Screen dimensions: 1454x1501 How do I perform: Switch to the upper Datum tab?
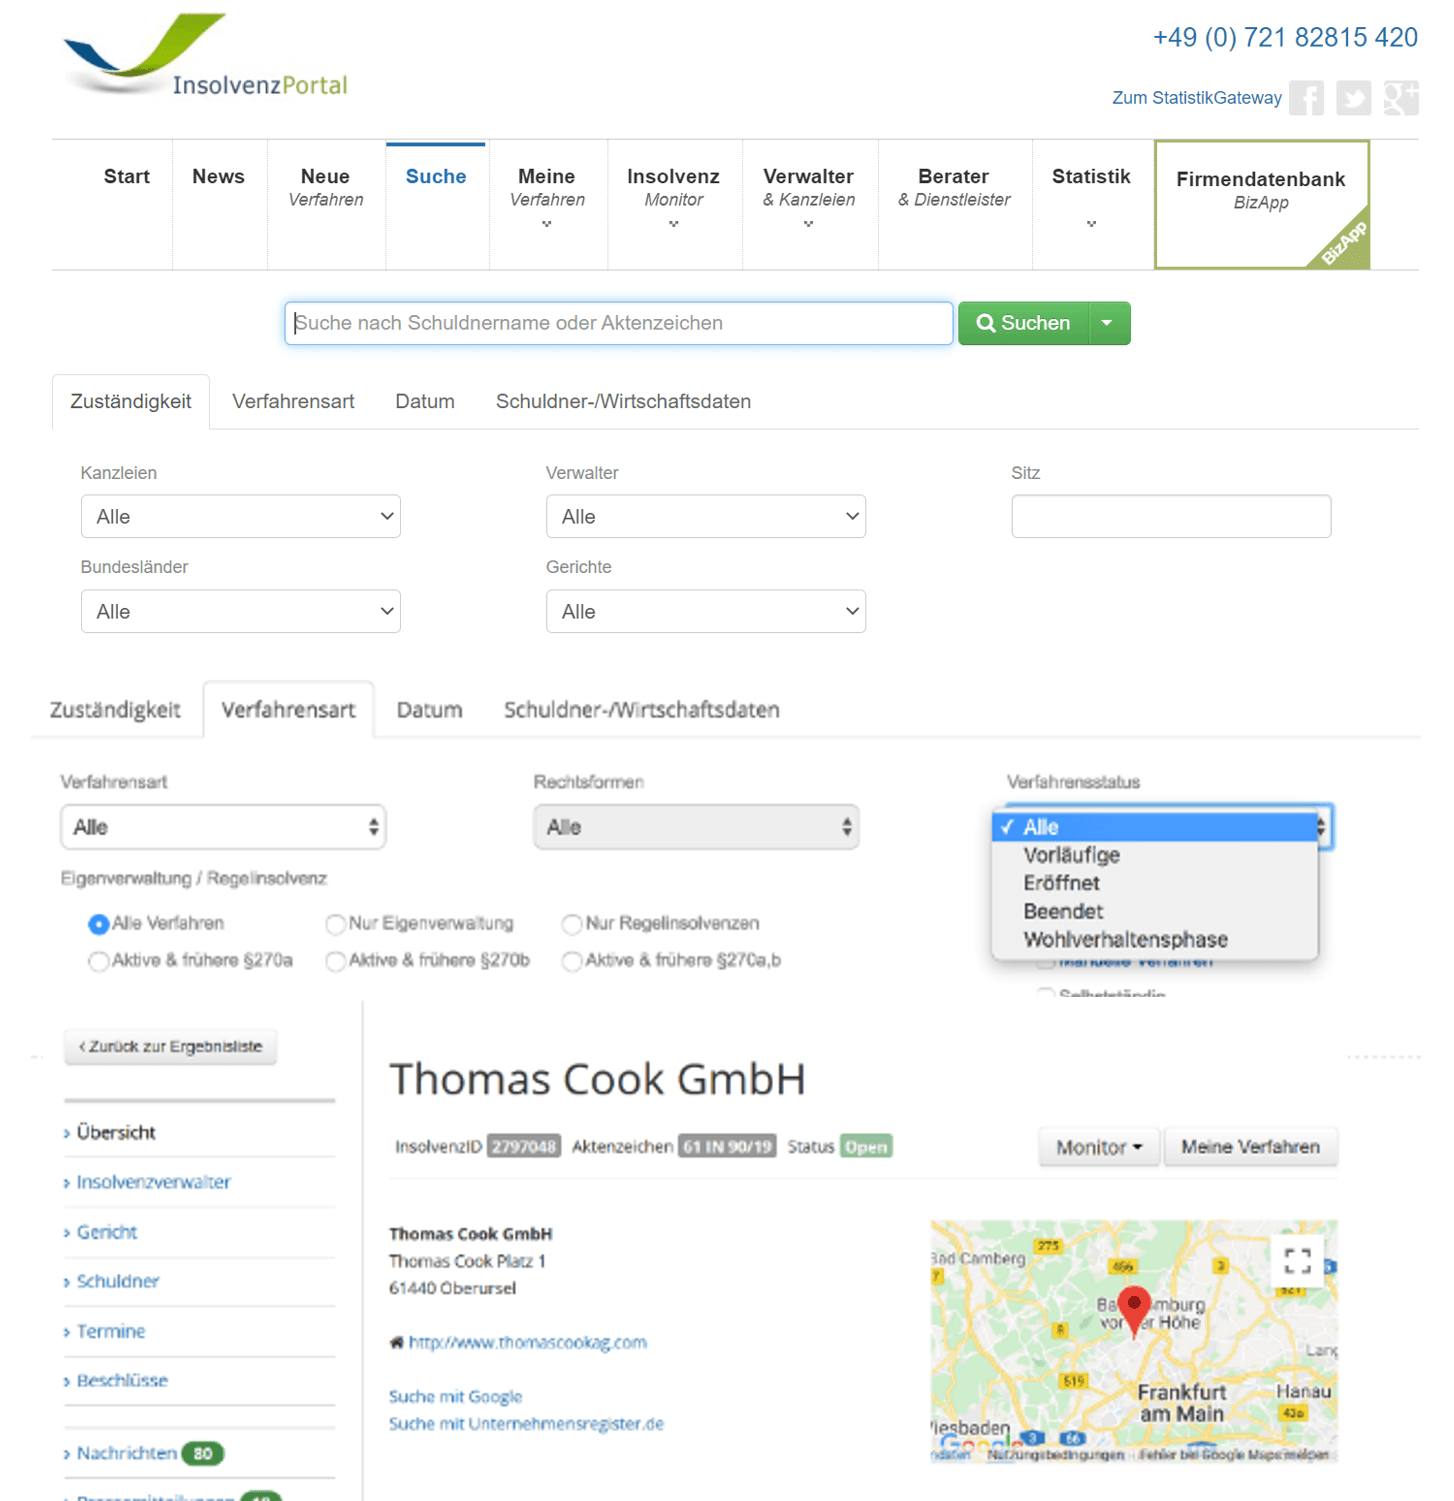click(425, 401)
